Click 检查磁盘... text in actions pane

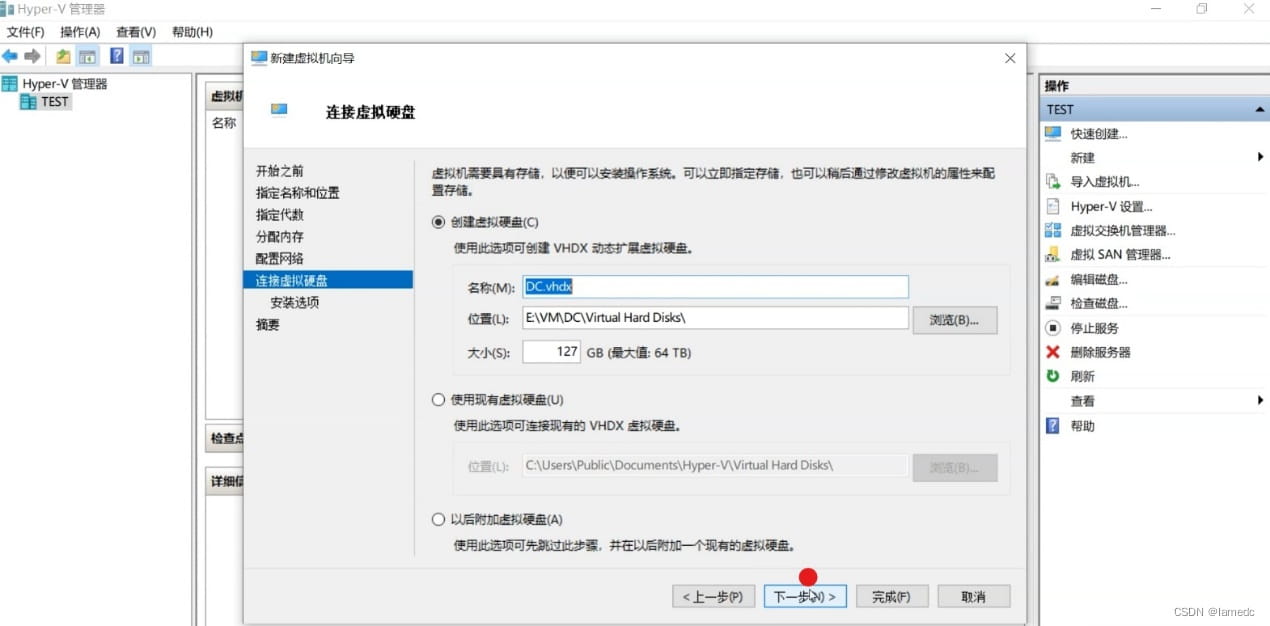[x=1099, y=304]
